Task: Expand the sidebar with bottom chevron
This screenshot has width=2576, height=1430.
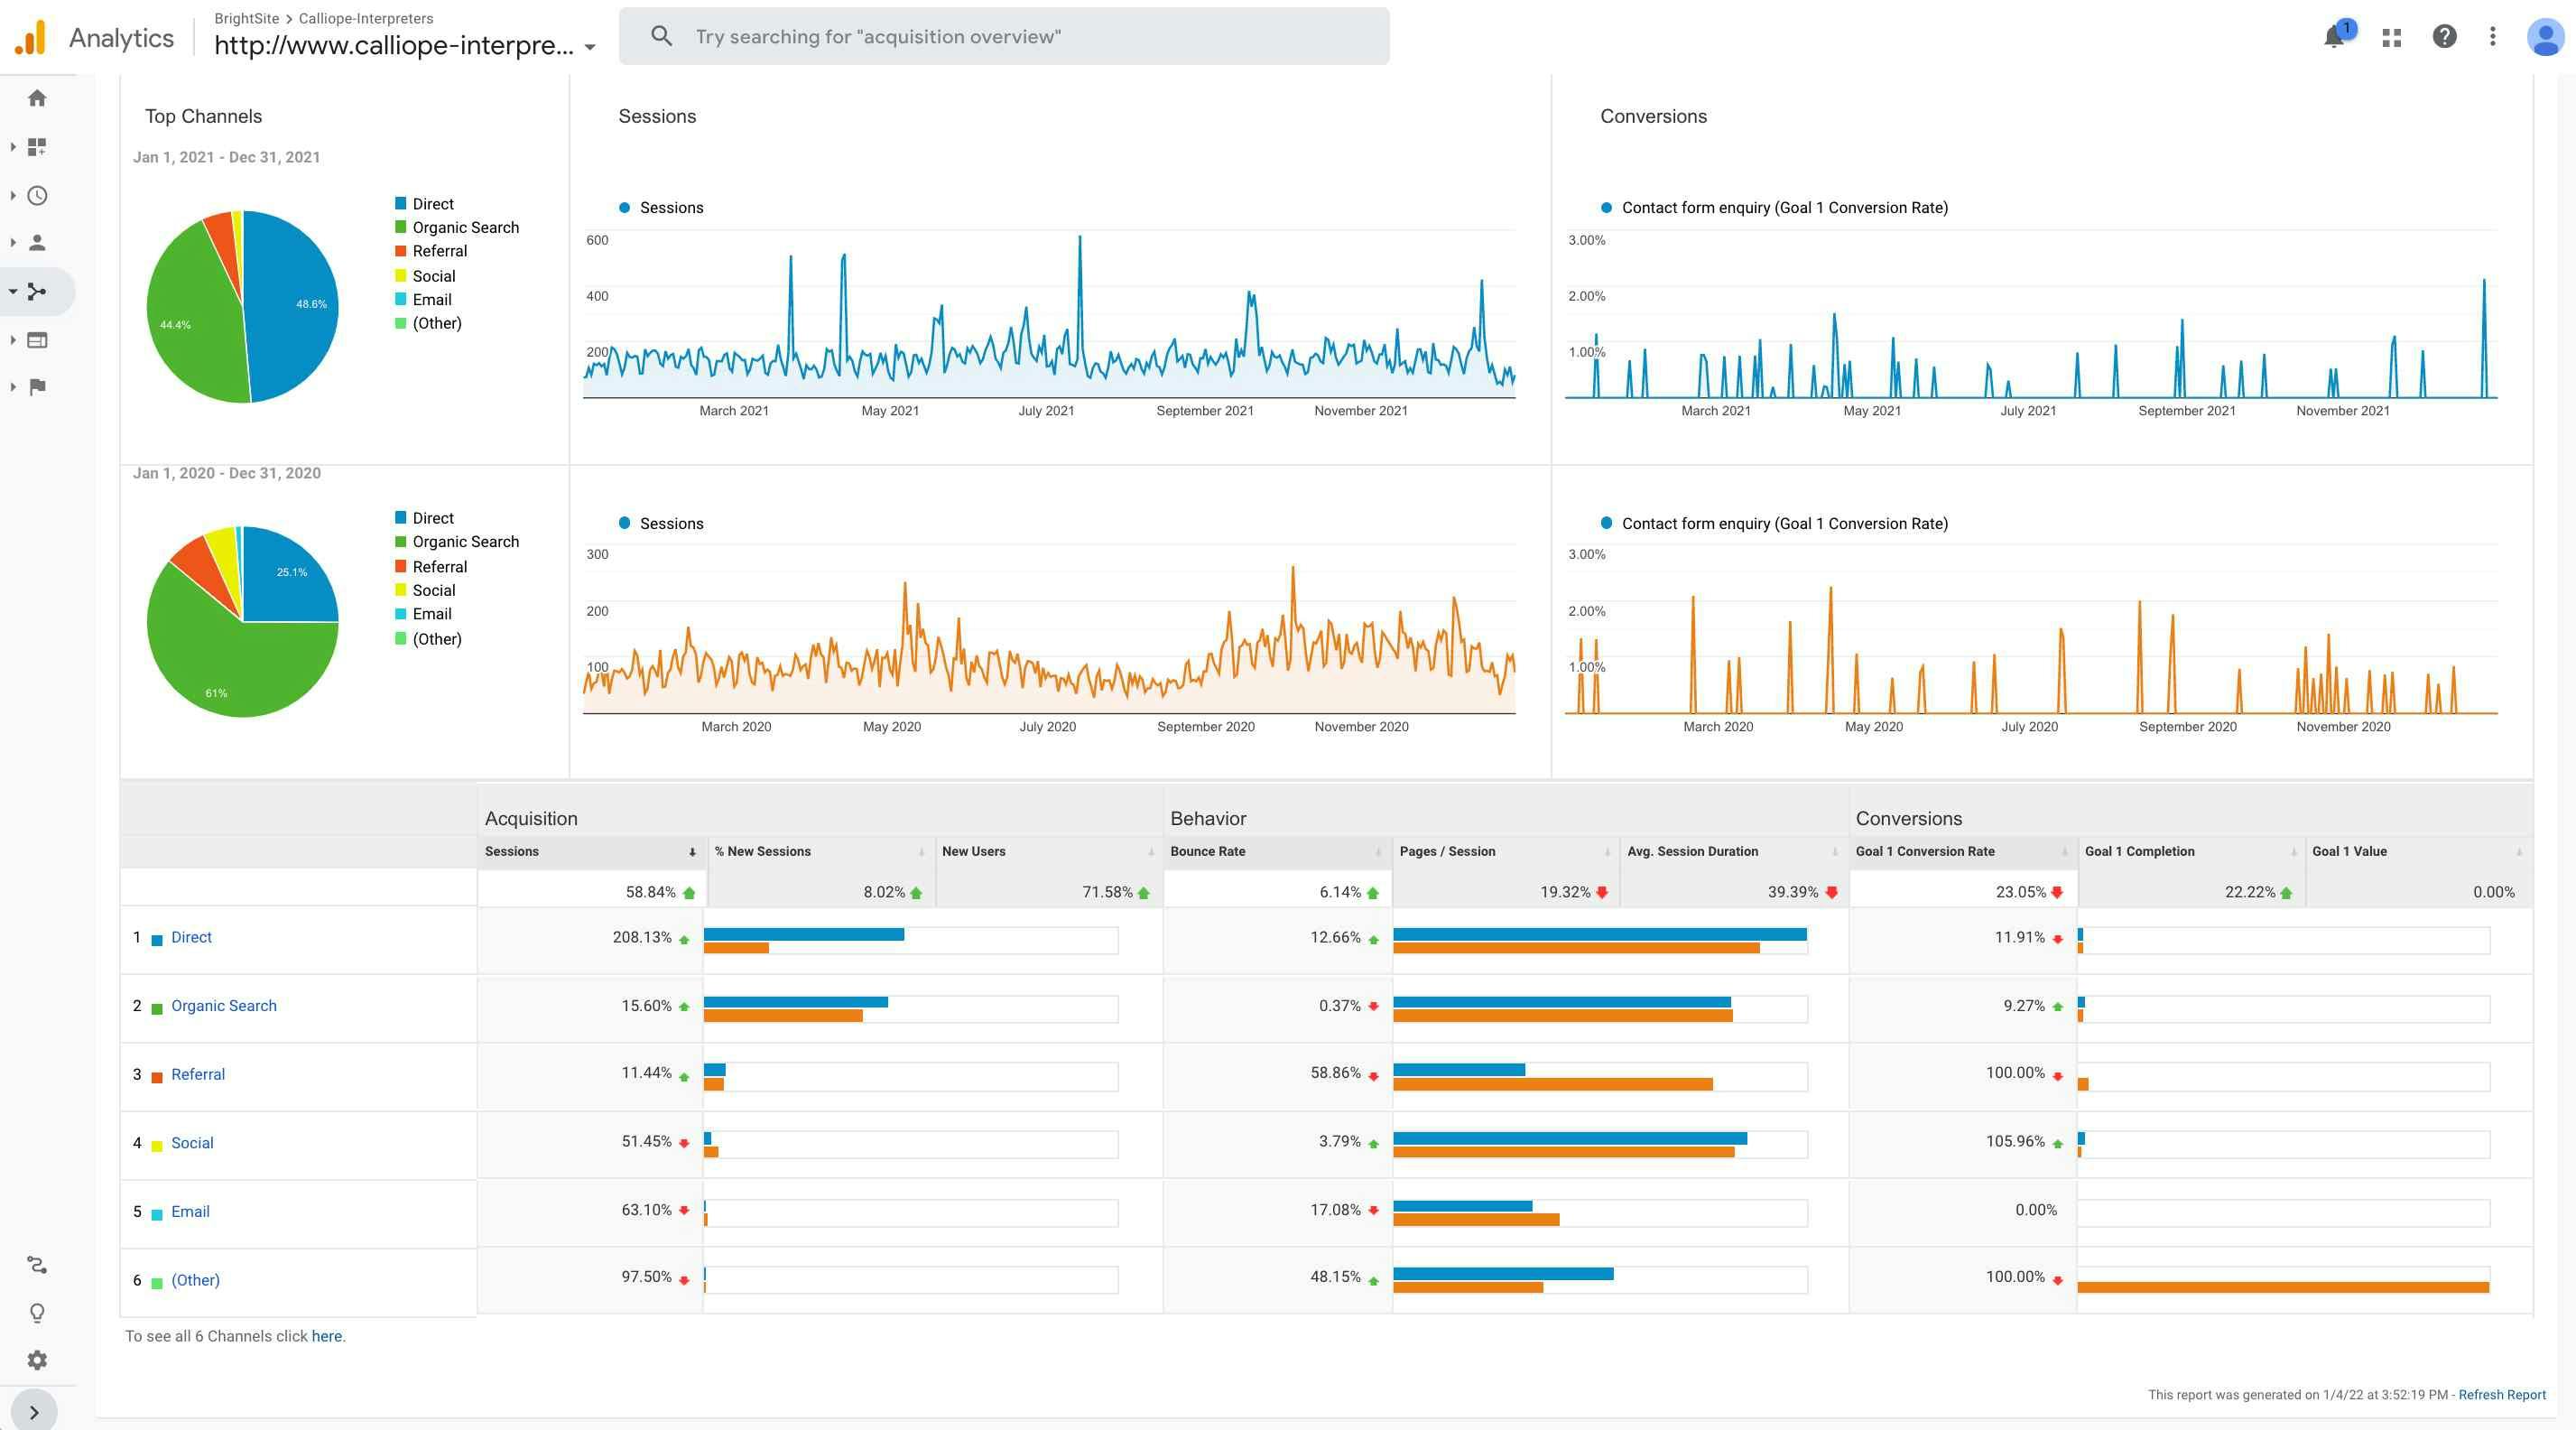Action: [x=34, y=1412]
